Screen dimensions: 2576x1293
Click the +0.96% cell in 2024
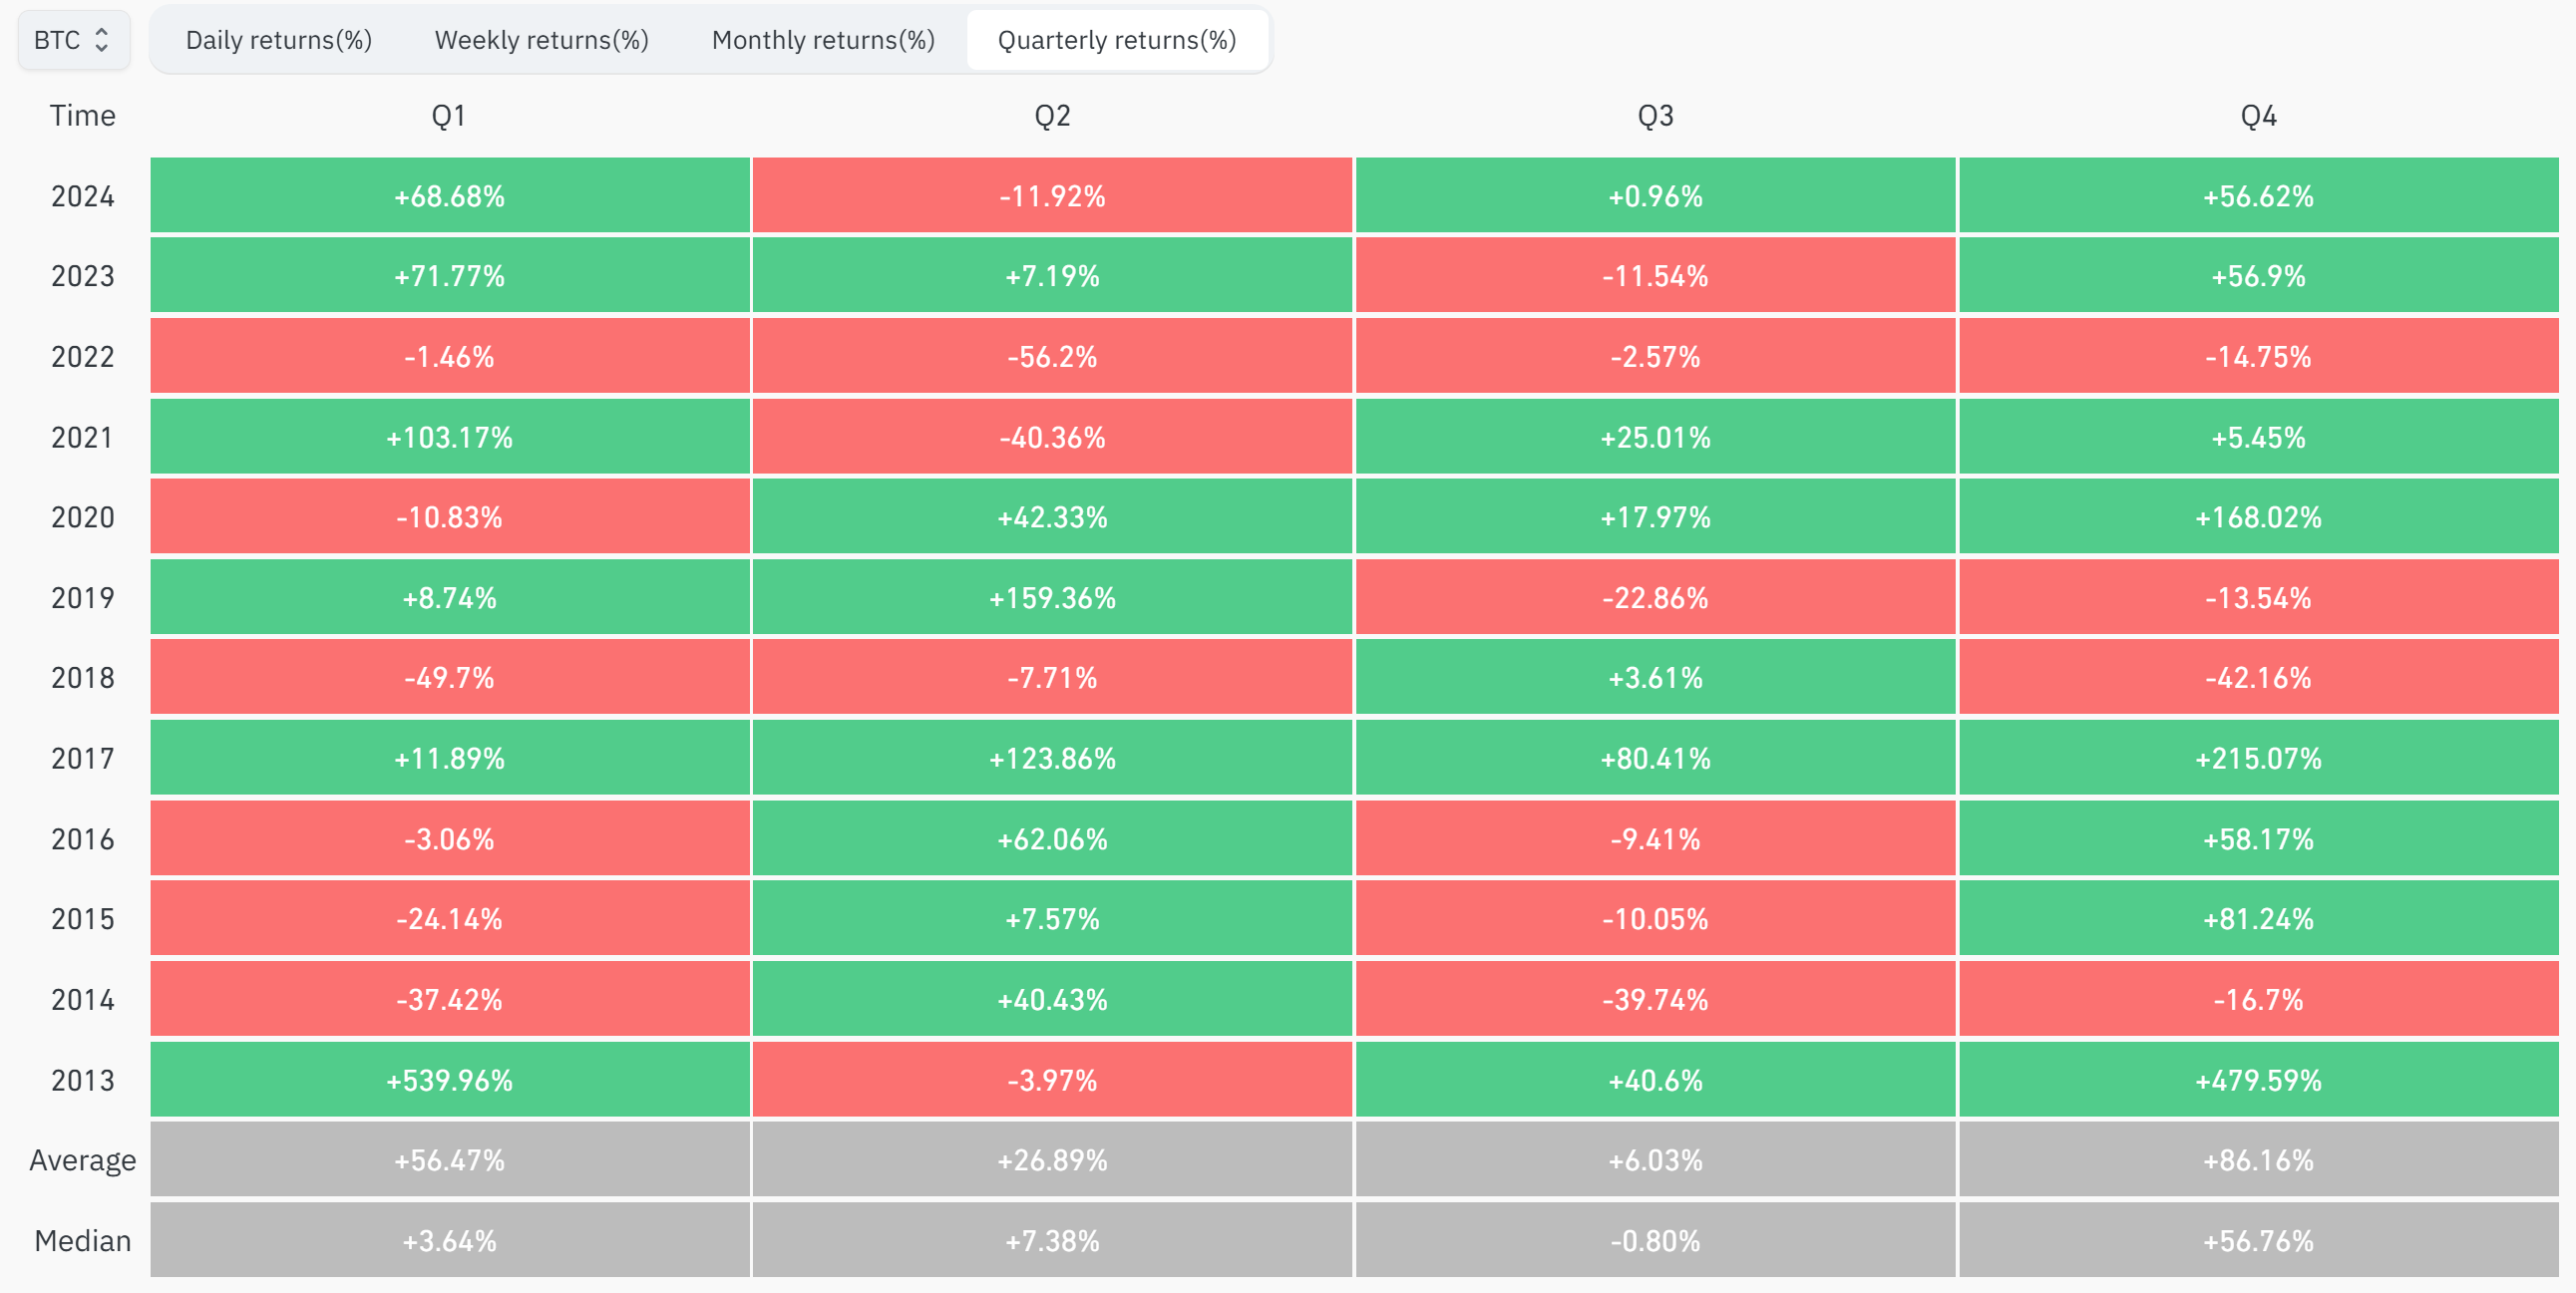(1655, 196)
